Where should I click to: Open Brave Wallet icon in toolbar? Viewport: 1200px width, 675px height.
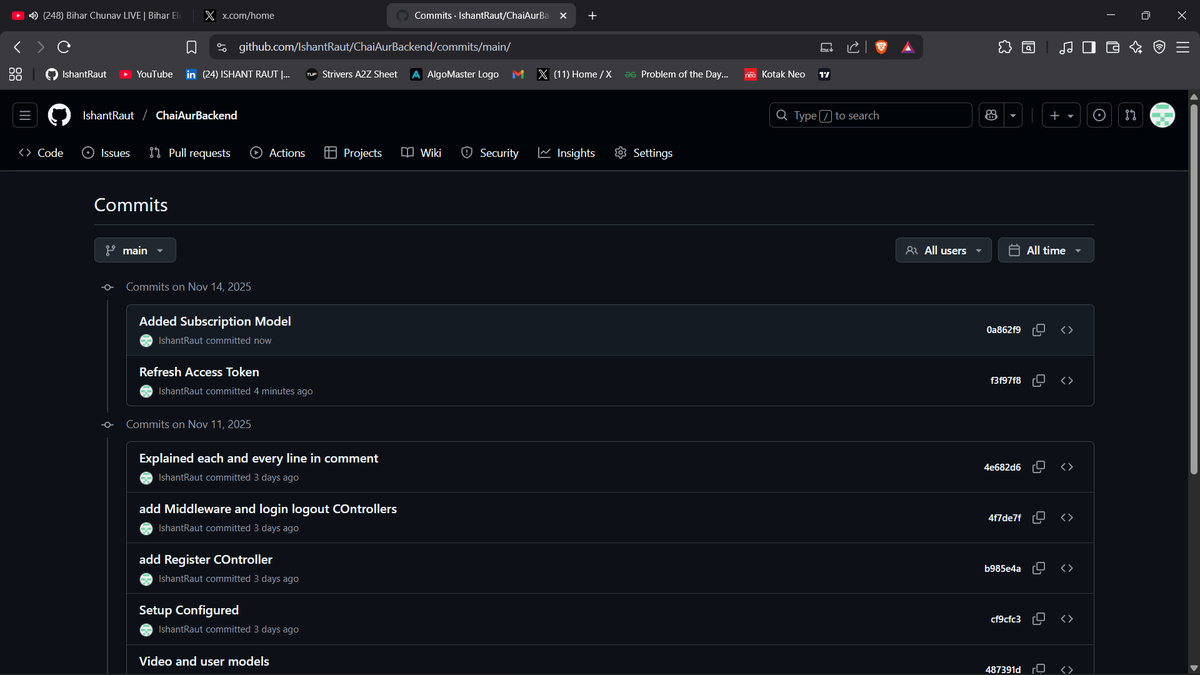(1112, 47)
